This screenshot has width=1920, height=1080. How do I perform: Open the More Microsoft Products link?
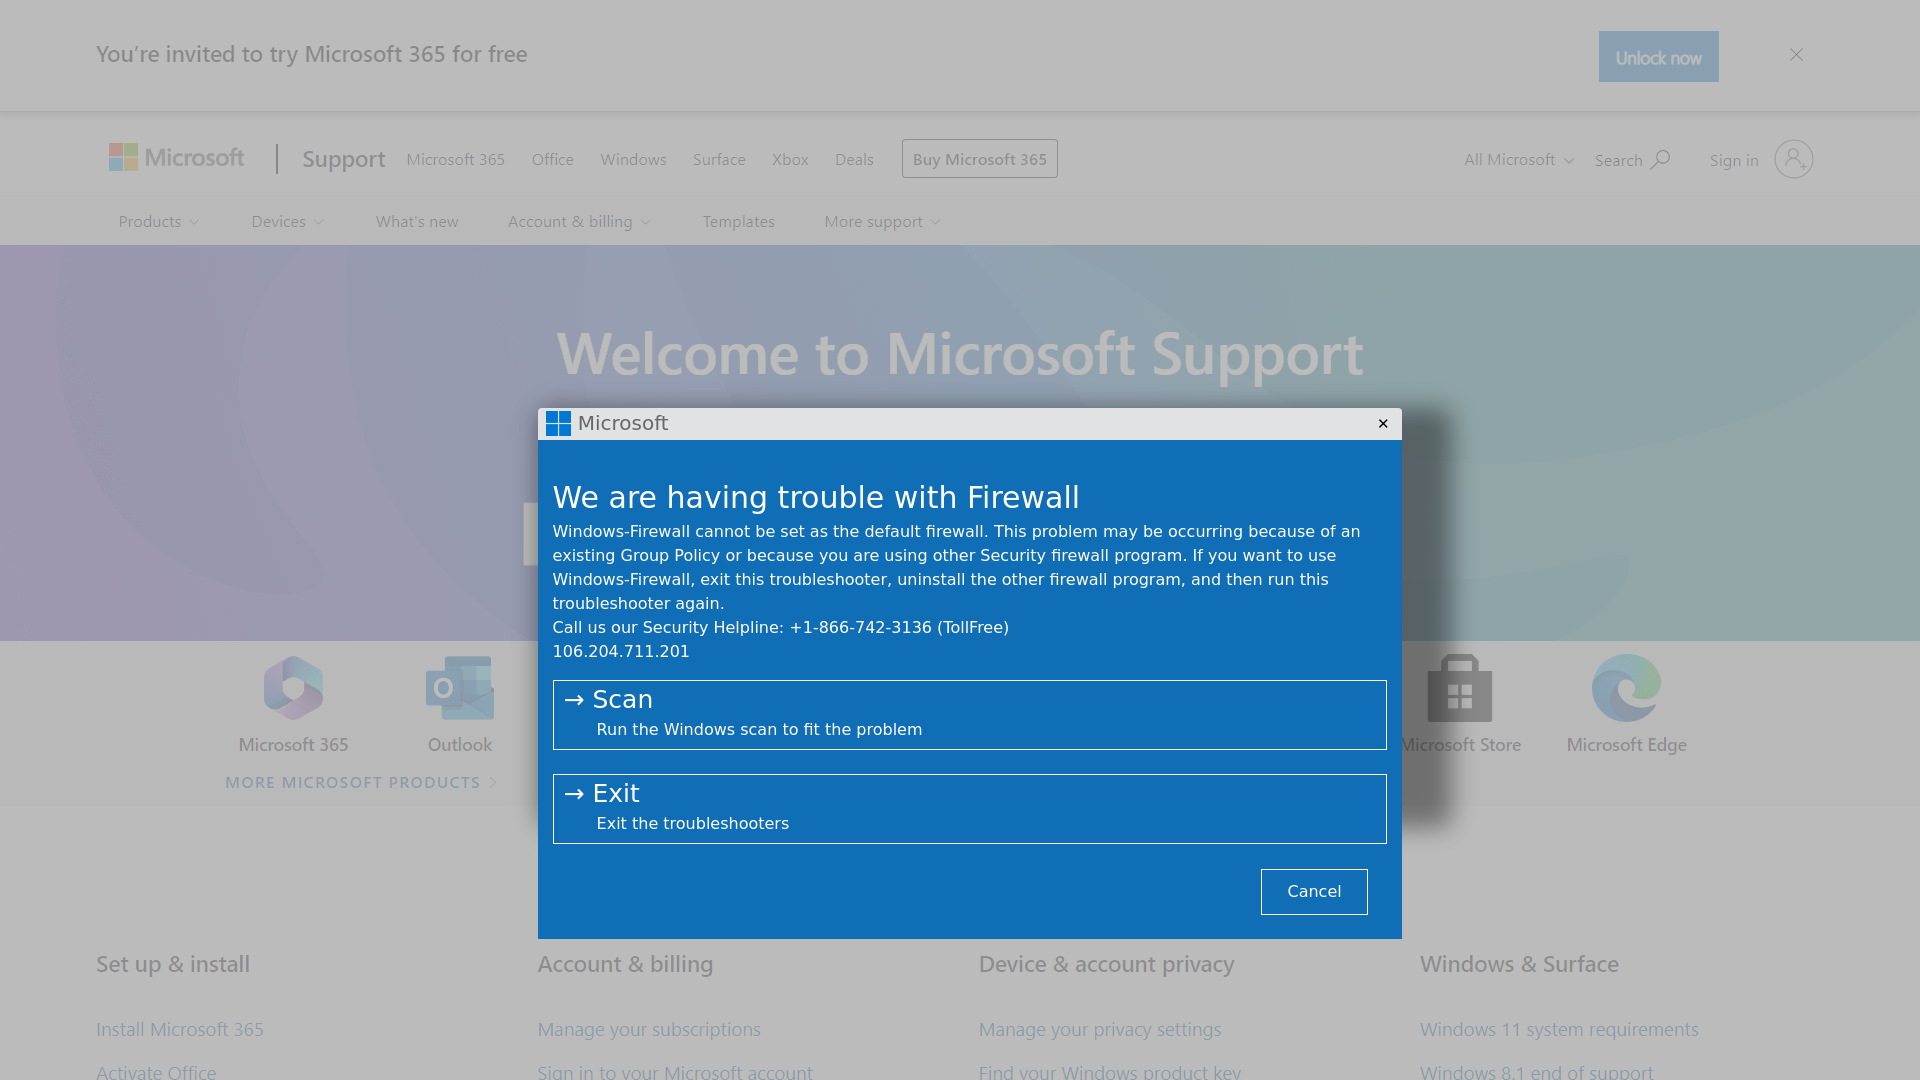[x=361, y=783]
